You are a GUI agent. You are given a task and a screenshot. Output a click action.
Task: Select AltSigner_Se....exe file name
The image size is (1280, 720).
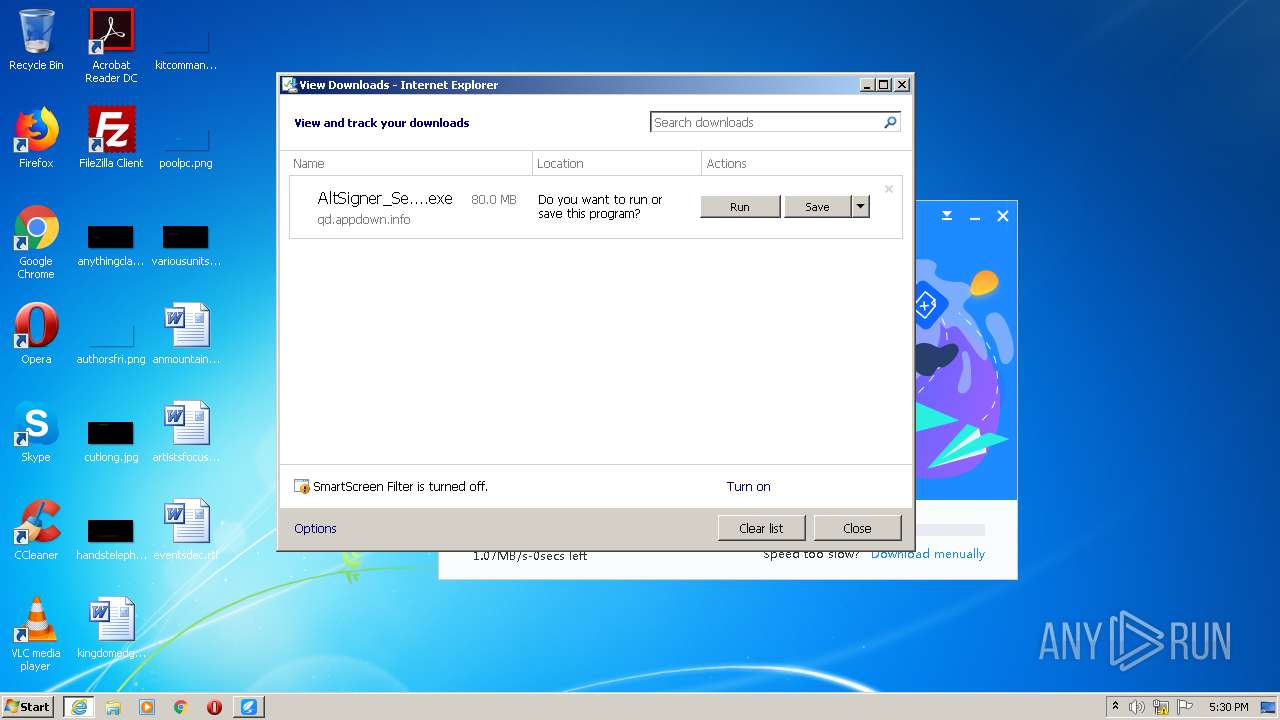(x=385, y=198)
